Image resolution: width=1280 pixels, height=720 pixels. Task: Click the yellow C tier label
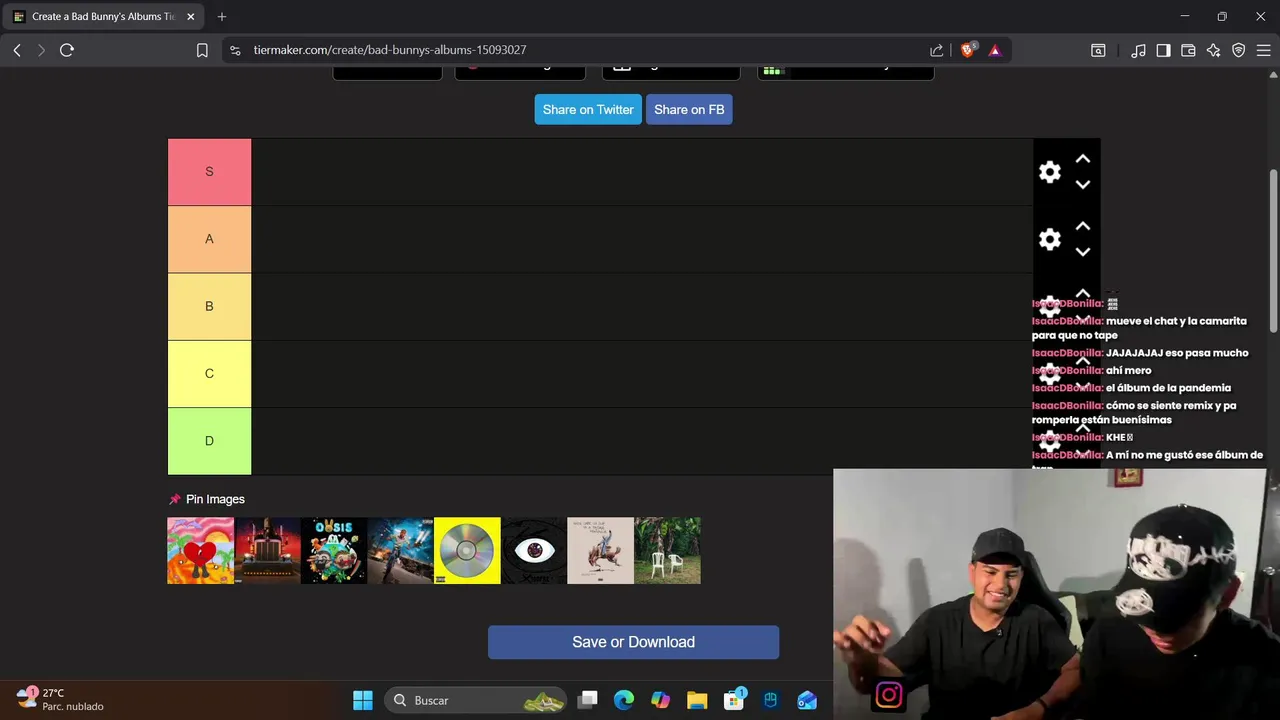[209, 373]
